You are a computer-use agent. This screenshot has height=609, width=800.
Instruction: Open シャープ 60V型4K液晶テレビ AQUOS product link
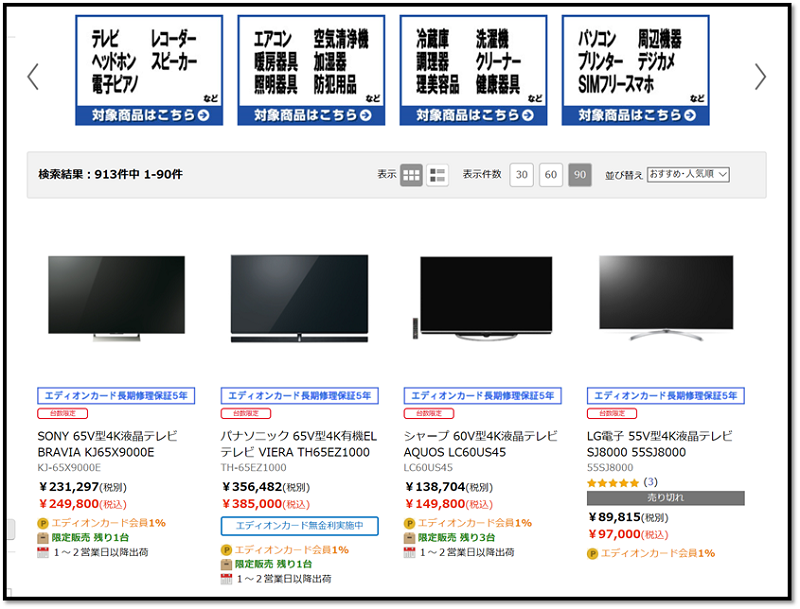480,444
